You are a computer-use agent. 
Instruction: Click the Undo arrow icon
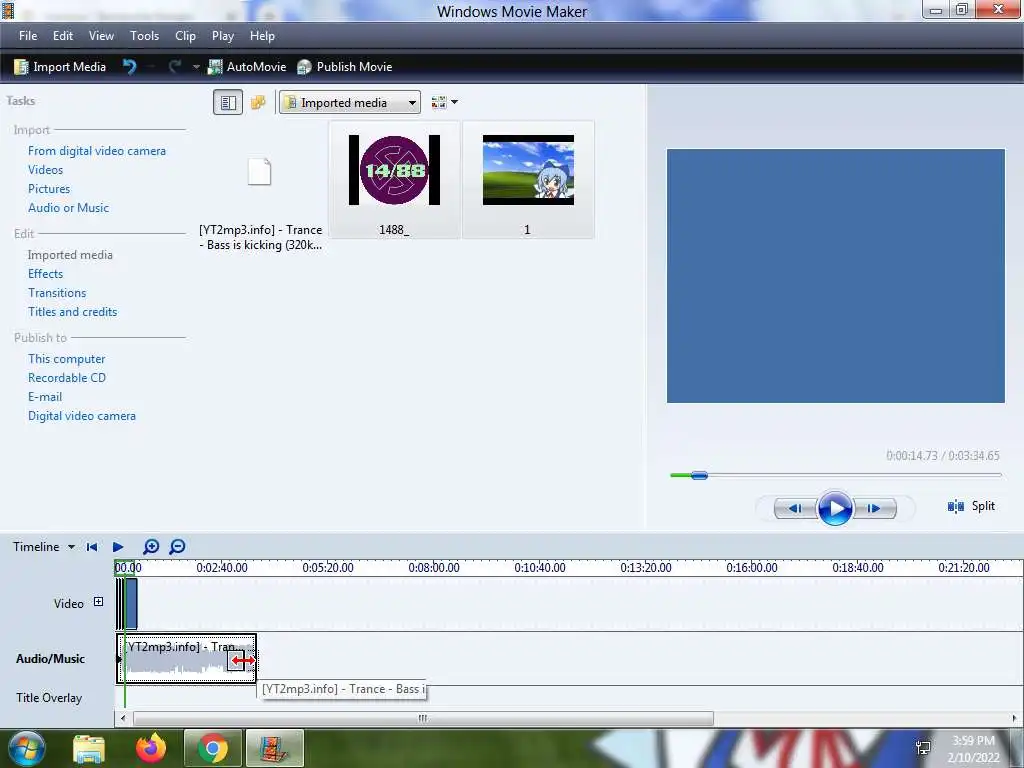point(130,67)
